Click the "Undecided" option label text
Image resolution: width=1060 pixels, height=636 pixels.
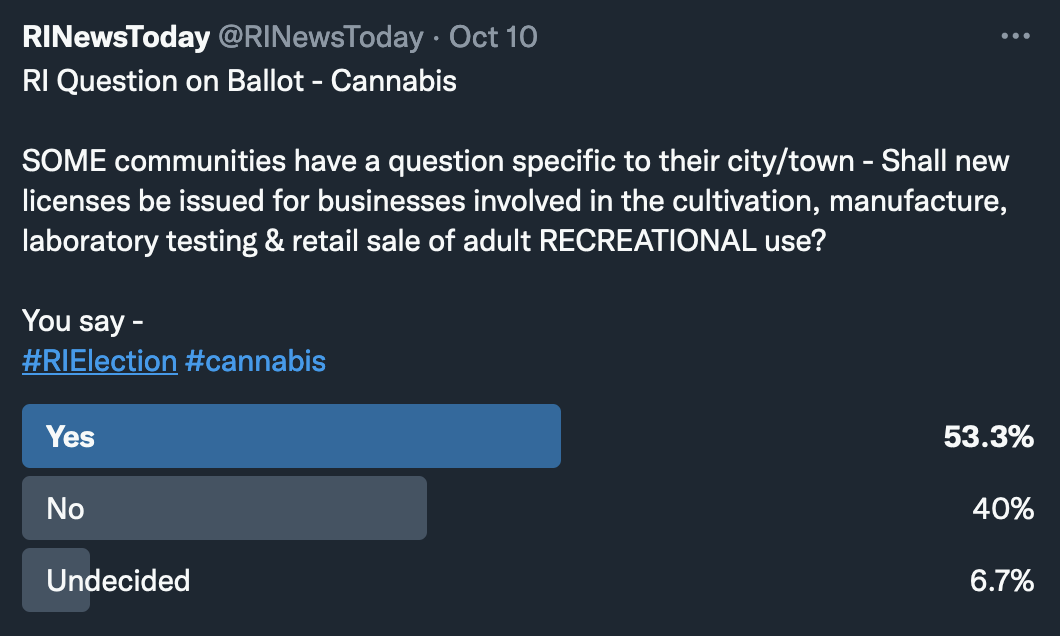118,581
